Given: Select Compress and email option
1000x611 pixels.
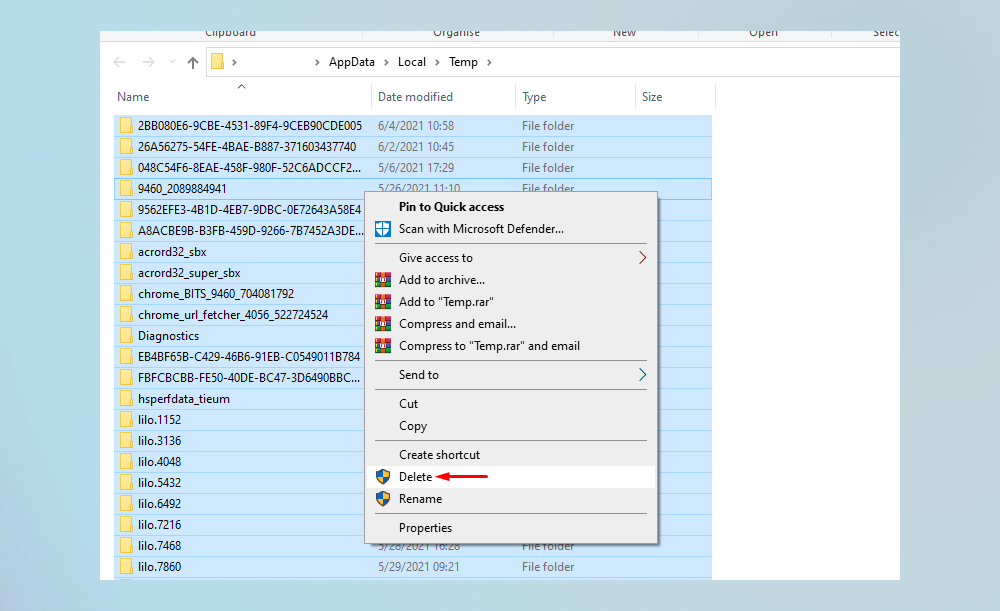Looking at the screenshot, I should tap(457, 324).
